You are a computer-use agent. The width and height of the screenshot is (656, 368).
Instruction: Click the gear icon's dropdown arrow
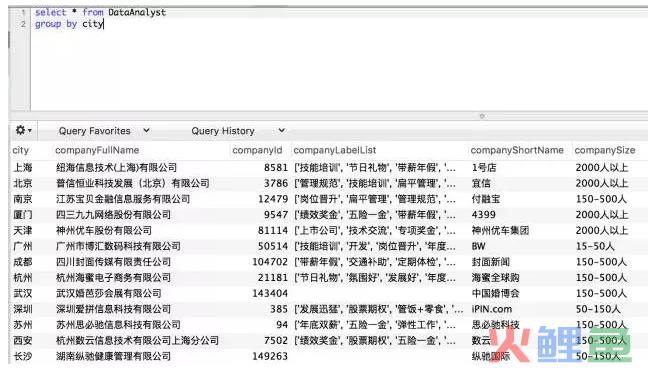click(x=30, y=131)
